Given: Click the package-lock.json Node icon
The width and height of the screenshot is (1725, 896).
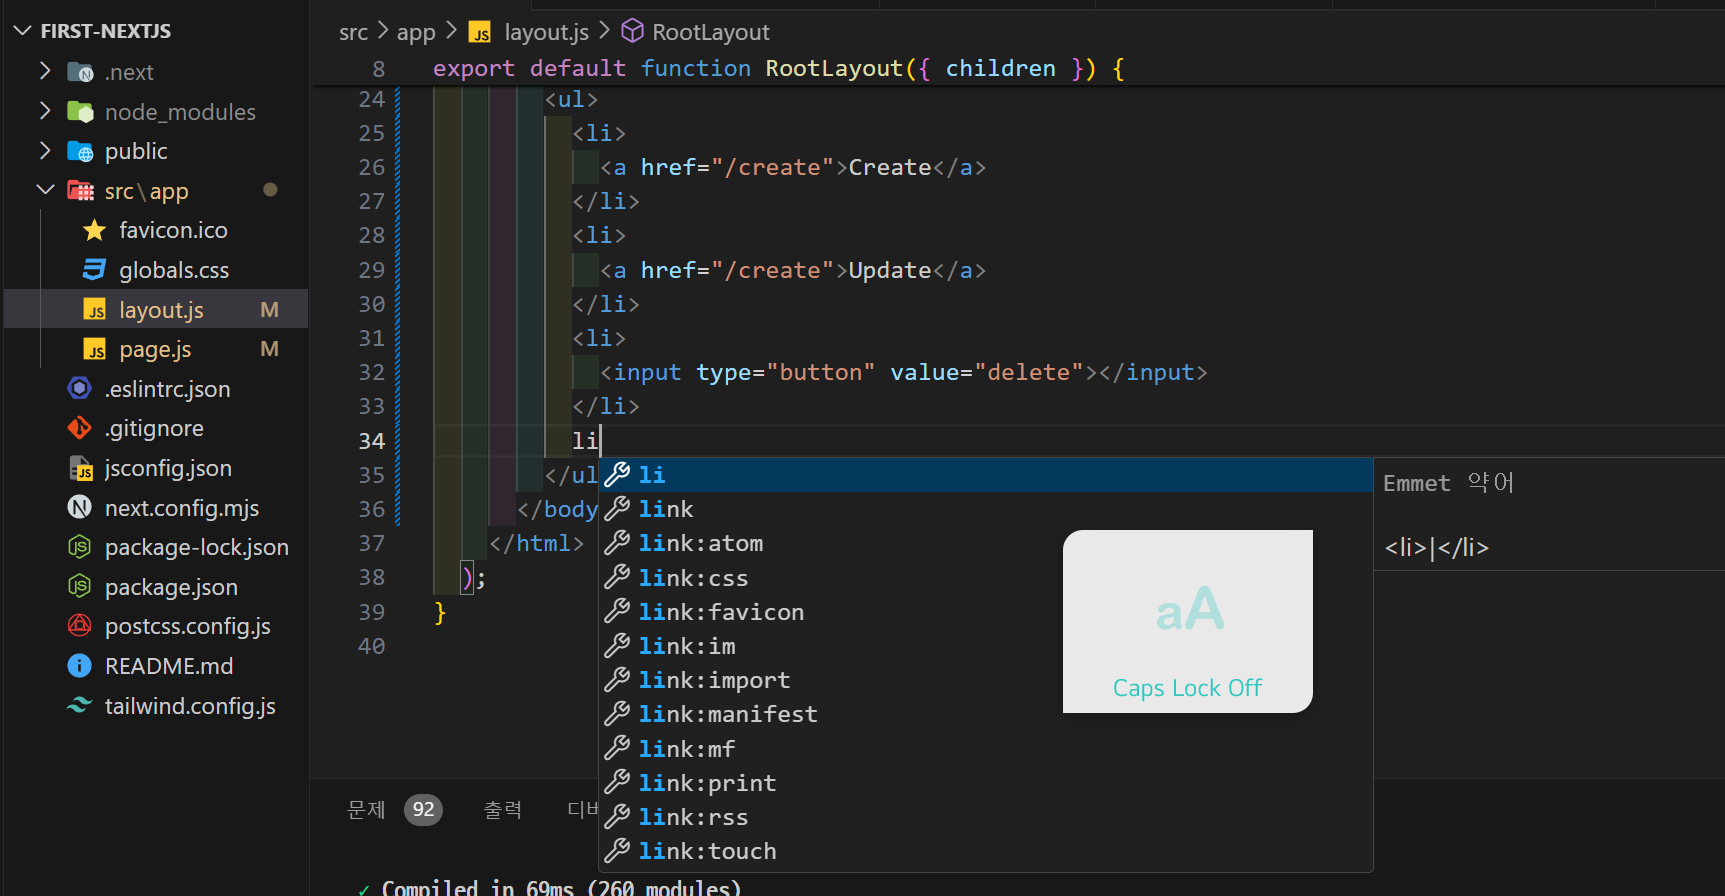Looking at the screenshot, I should (79, 547).
